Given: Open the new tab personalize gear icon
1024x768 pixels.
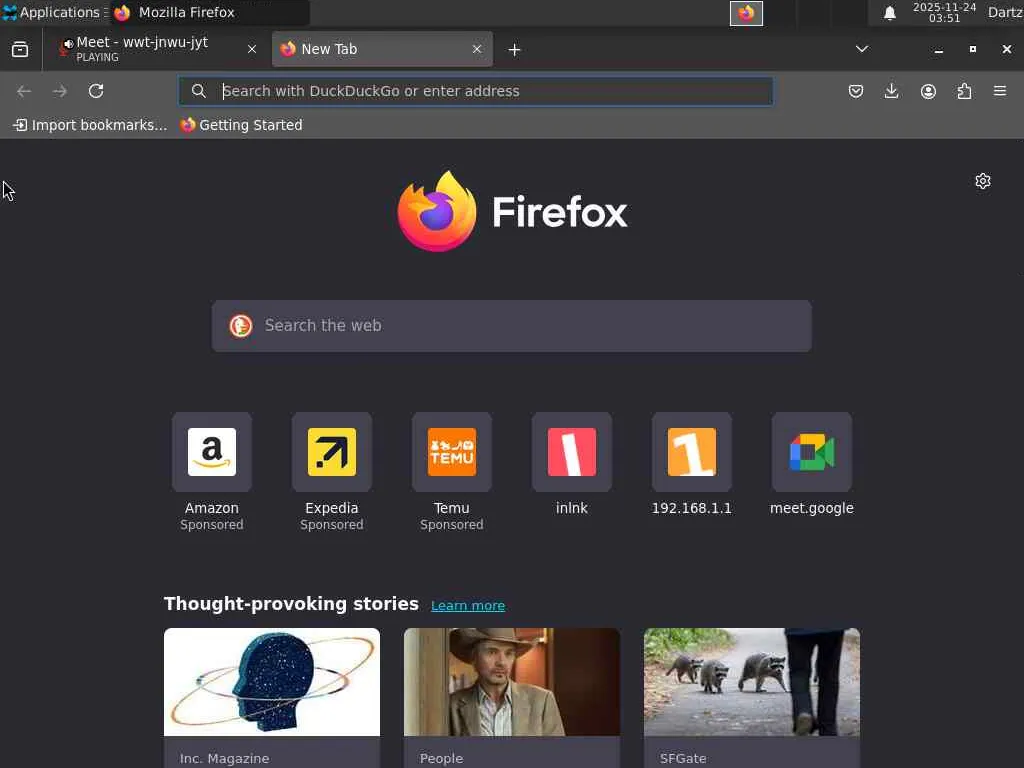Looking at the screenshot, I should click(983, 181).
